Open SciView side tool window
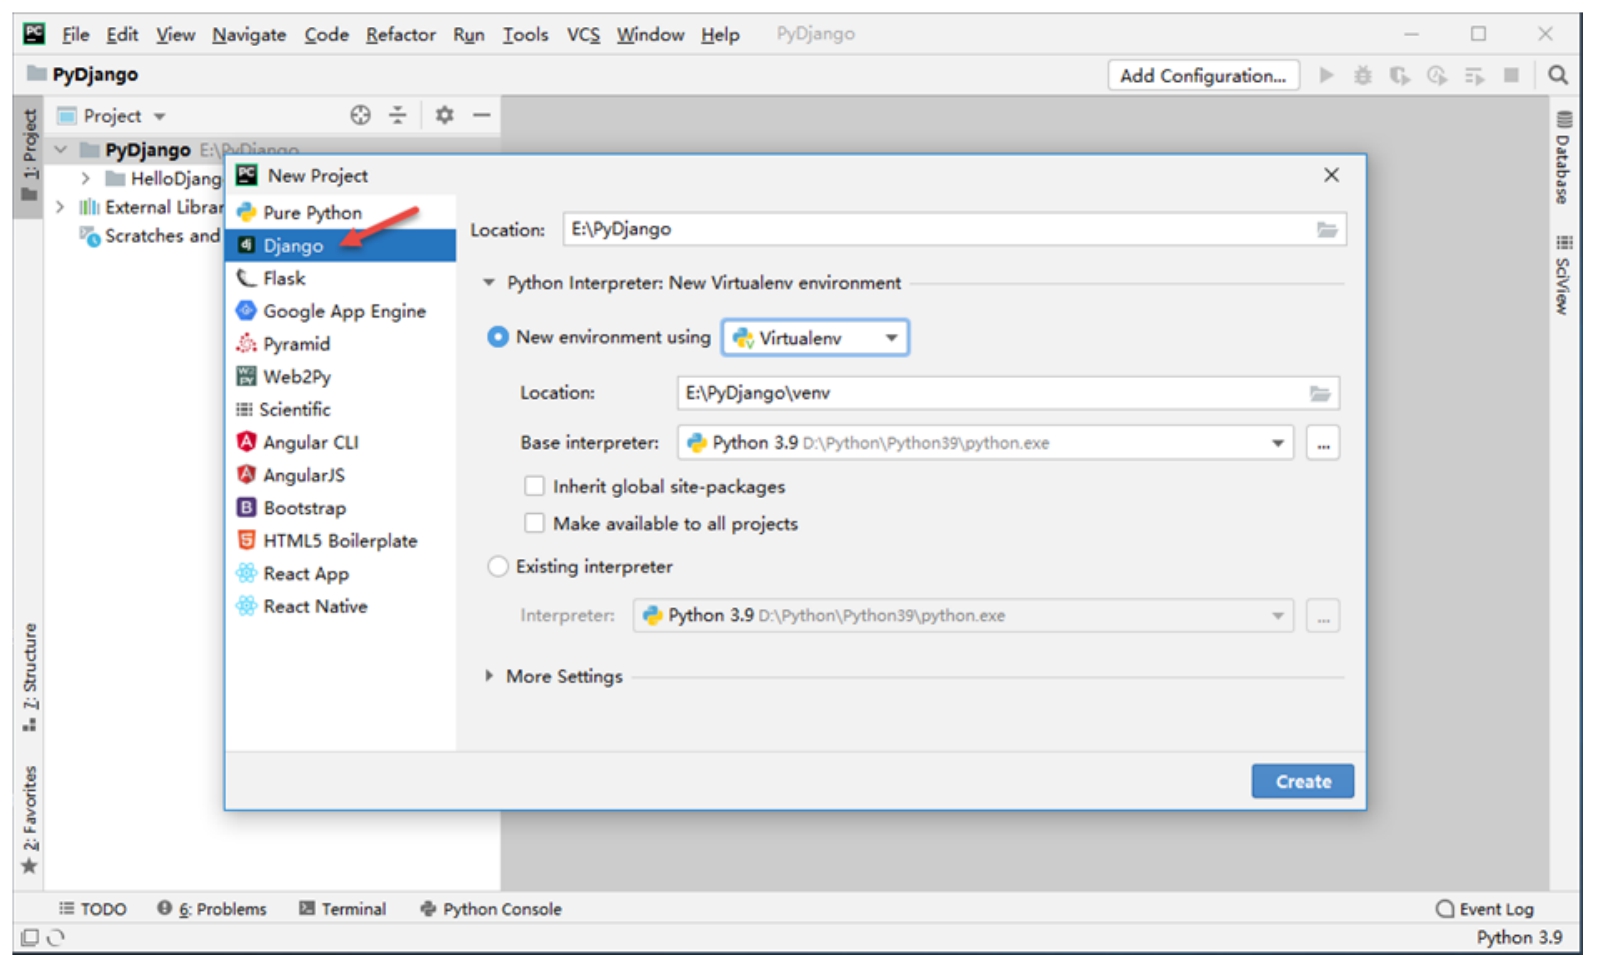This screenshot has width=1600, height=972. click(1563, 275)
